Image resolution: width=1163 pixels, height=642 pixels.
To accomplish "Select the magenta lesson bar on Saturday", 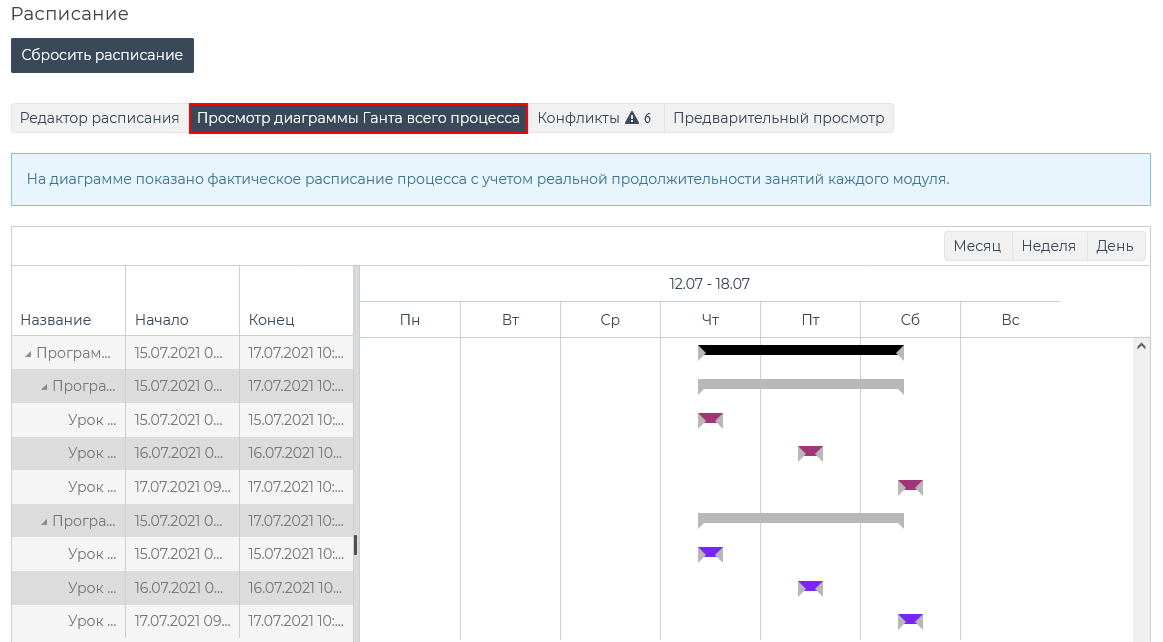I will (x=910, y=486).
